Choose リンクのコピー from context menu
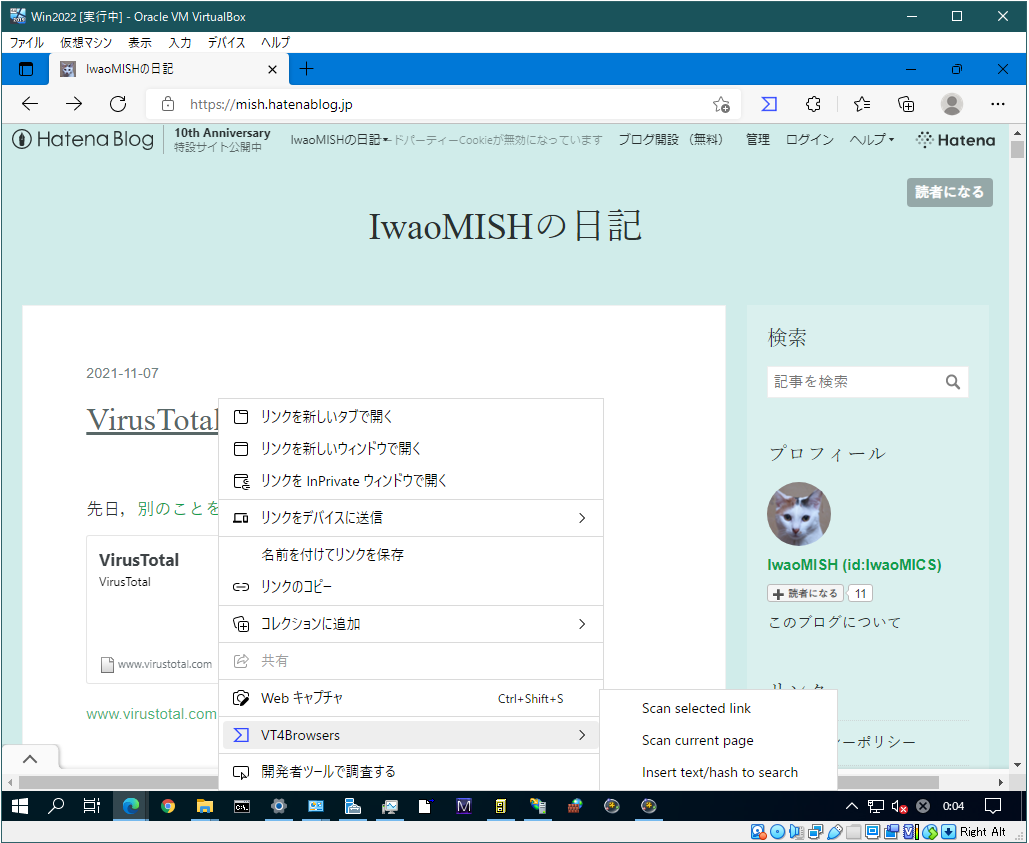This screenshot has height=843, width=1029. point(411,586)
